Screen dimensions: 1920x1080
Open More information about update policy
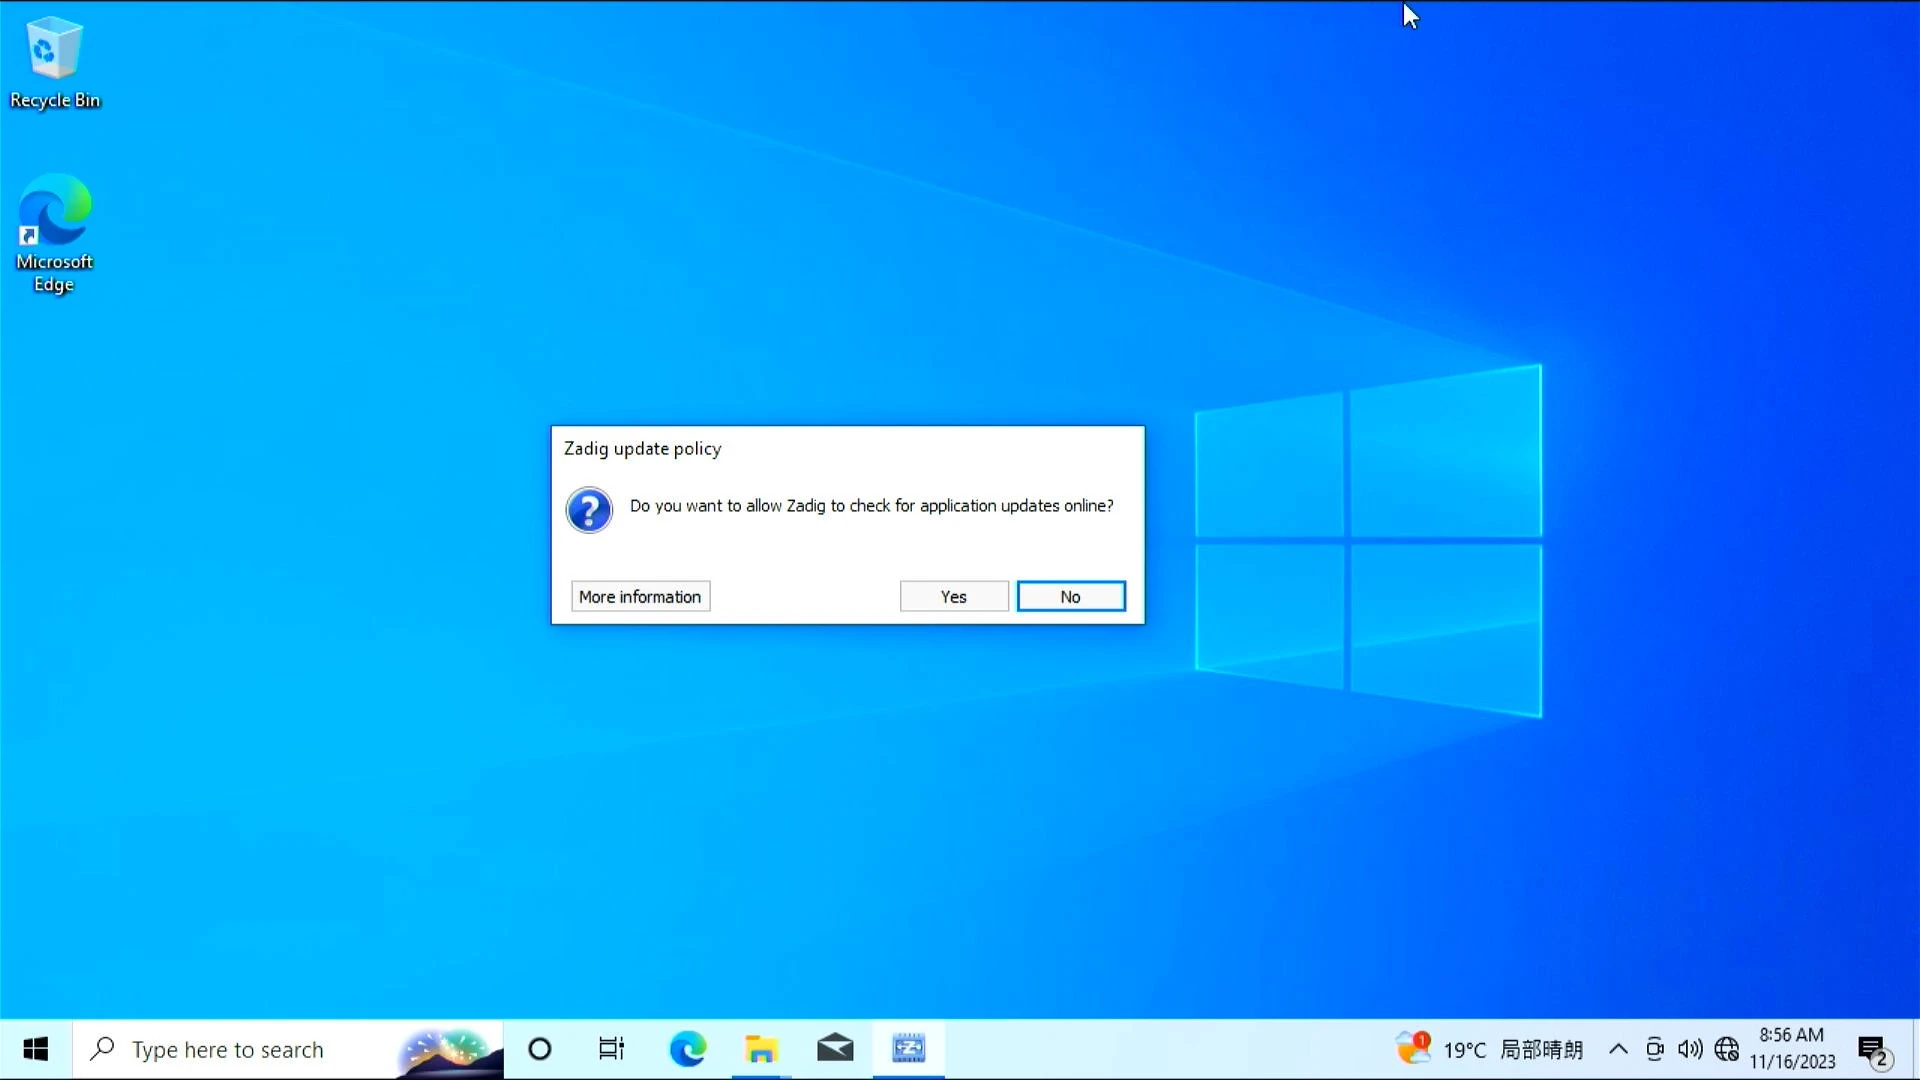click(x=640, y=597)
